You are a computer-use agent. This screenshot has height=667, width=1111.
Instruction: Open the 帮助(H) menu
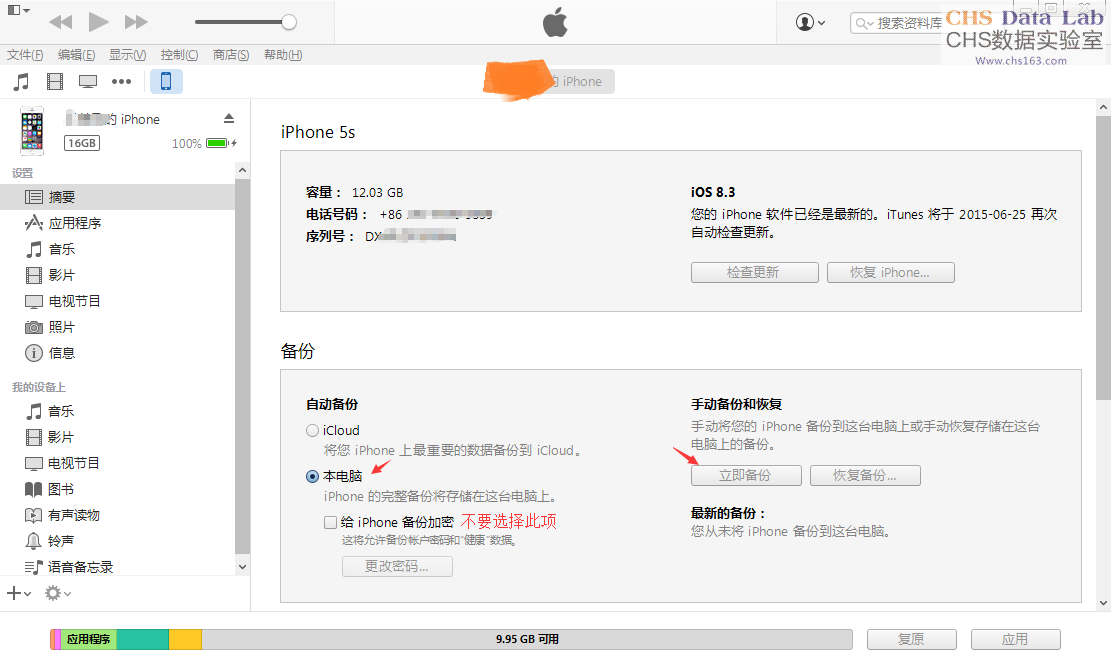283,55
